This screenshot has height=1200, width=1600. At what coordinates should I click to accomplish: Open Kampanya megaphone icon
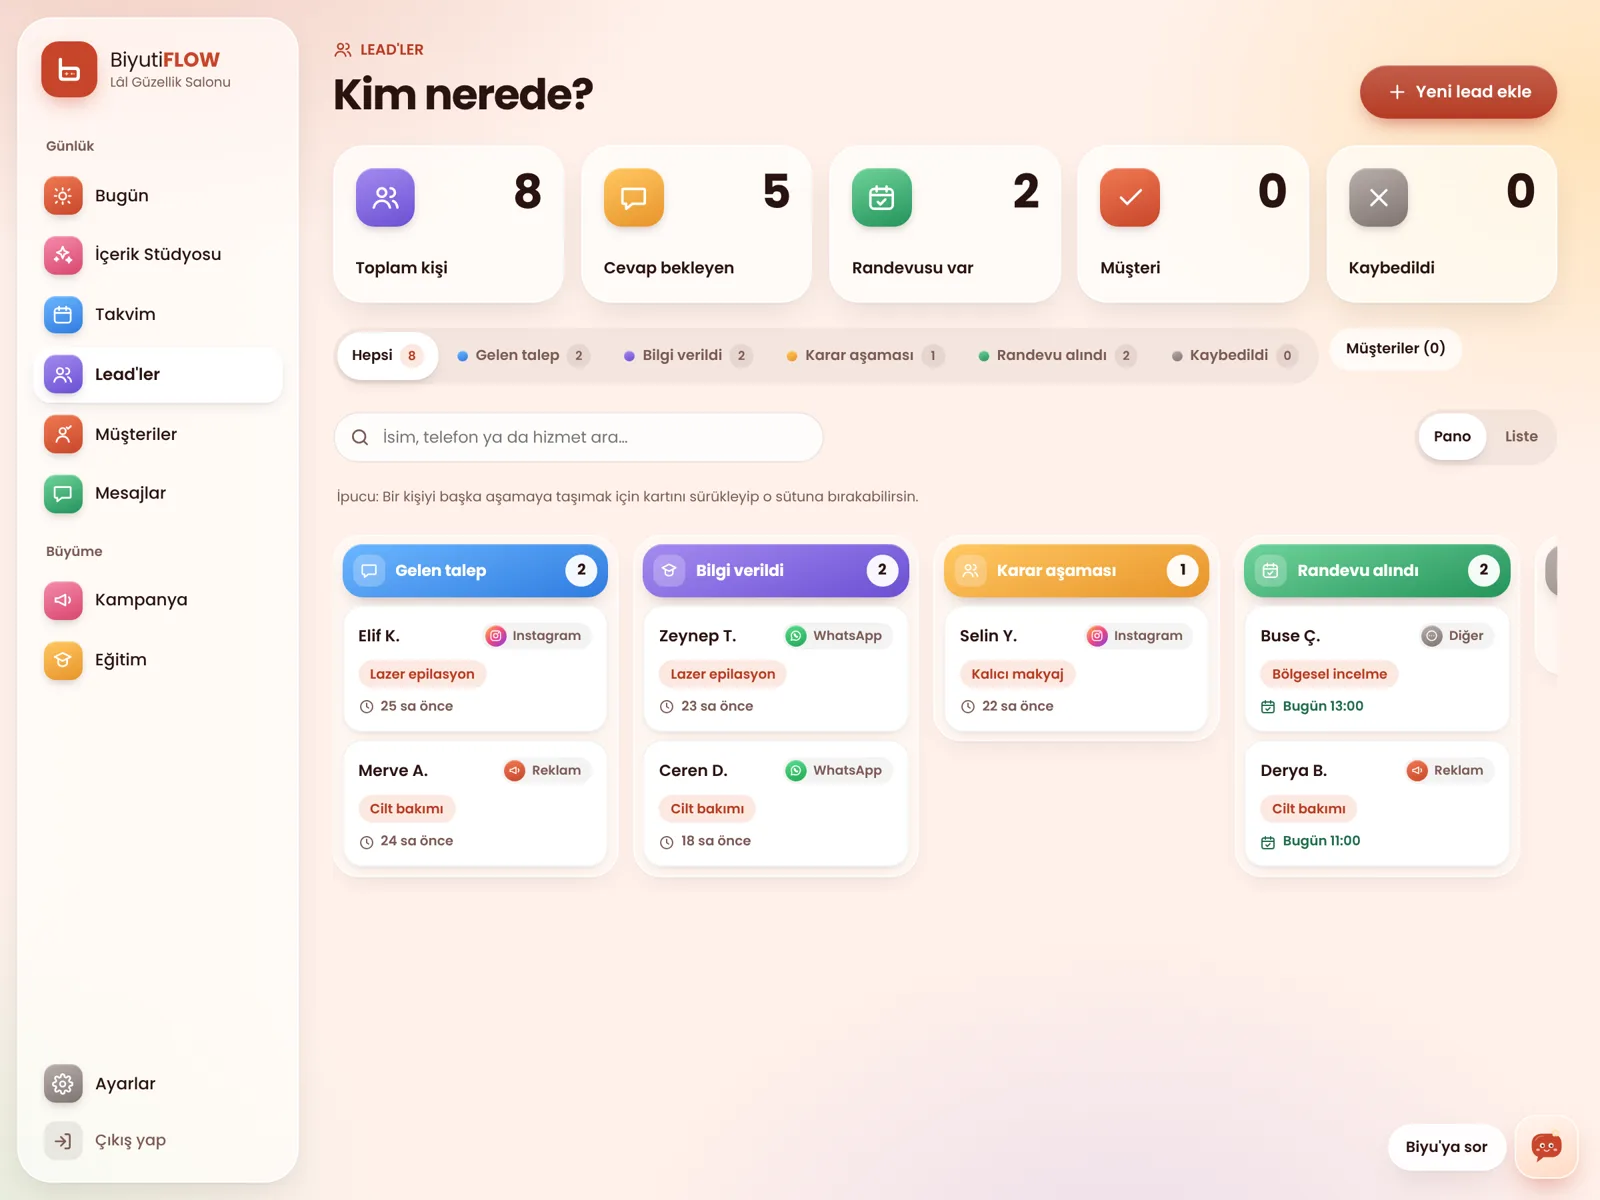point(63,600)
